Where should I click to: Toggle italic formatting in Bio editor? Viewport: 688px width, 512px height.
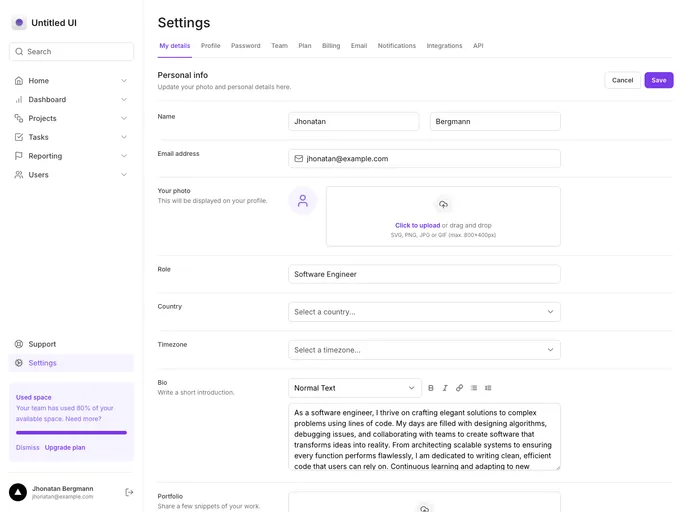(445, 388)
